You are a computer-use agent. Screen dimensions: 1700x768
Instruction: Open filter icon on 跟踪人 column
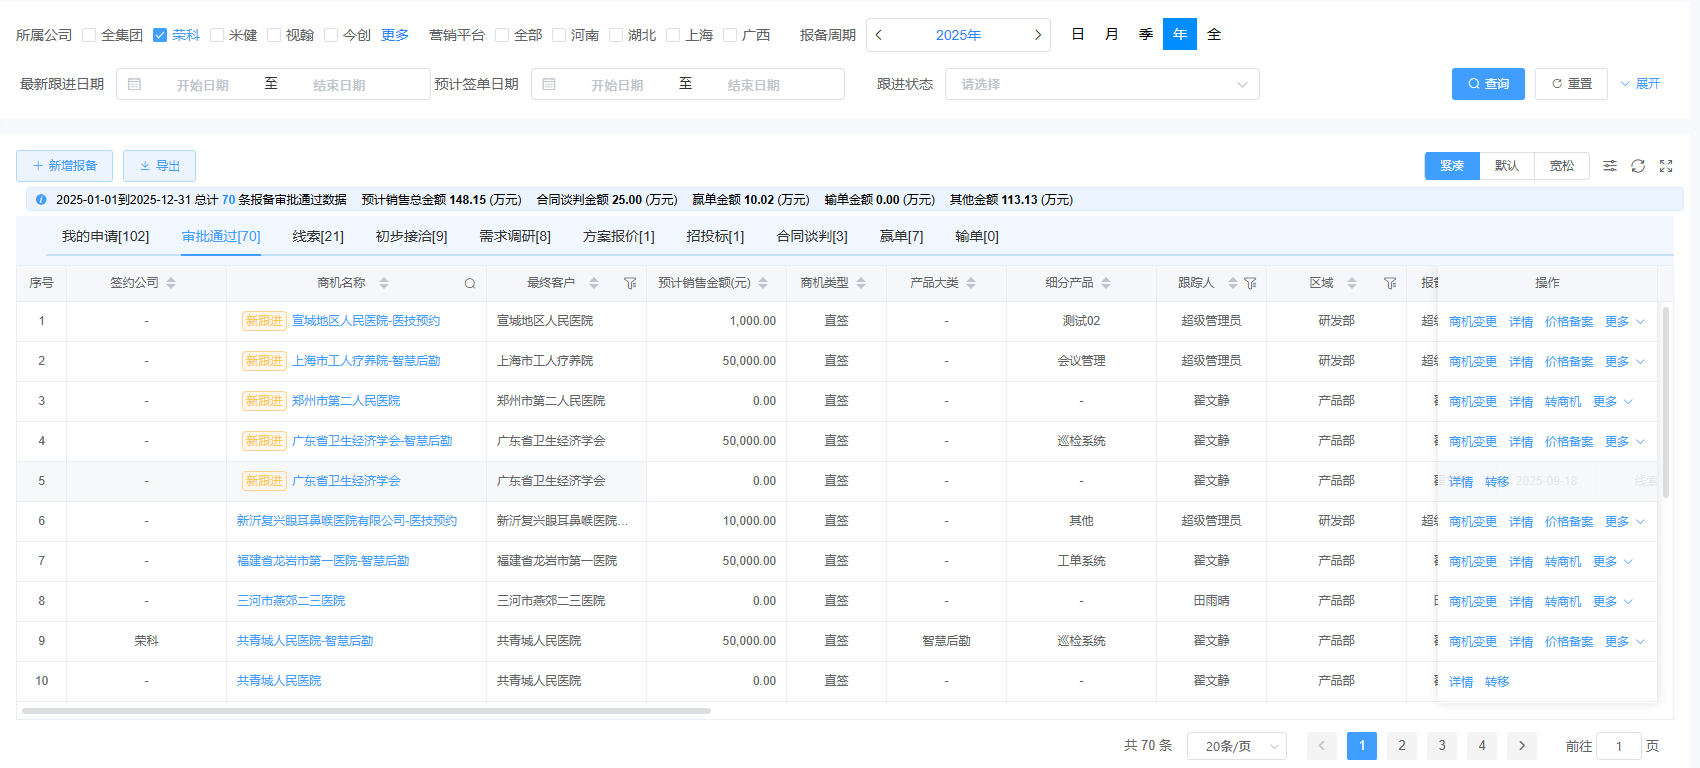point(1250,284)
